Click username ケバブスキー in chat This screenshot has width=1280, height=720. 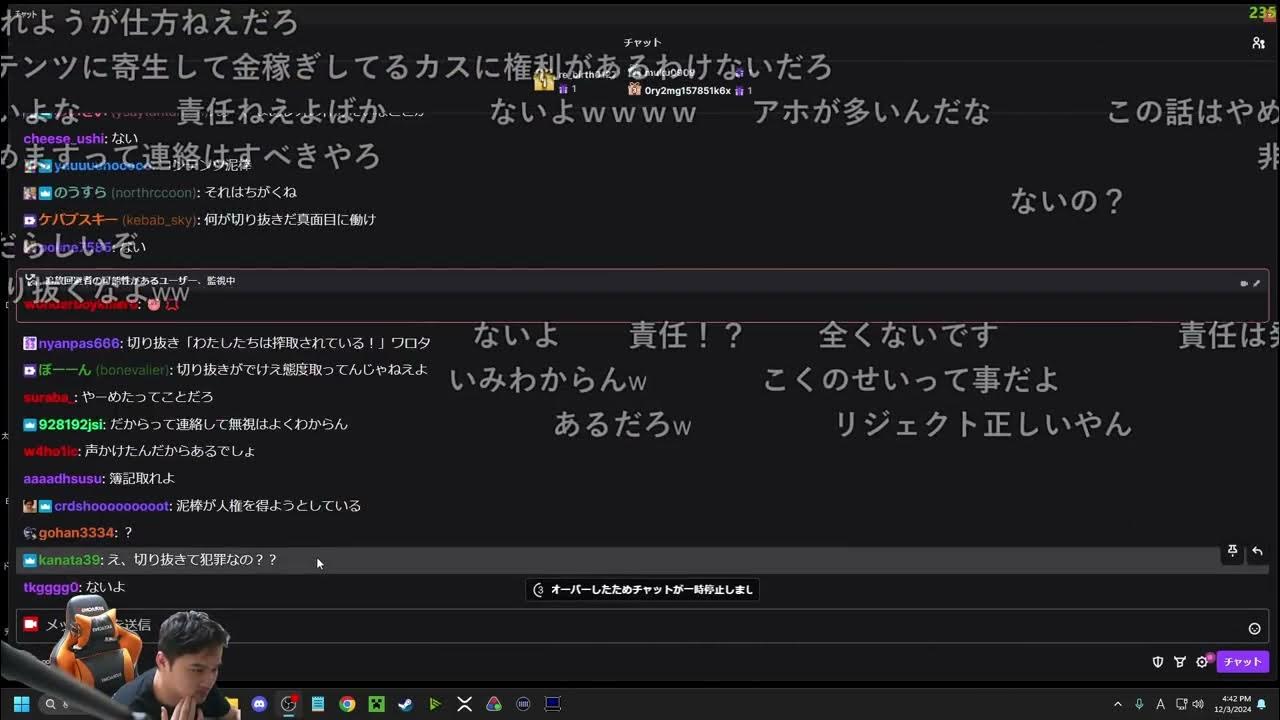coord(78,219)
